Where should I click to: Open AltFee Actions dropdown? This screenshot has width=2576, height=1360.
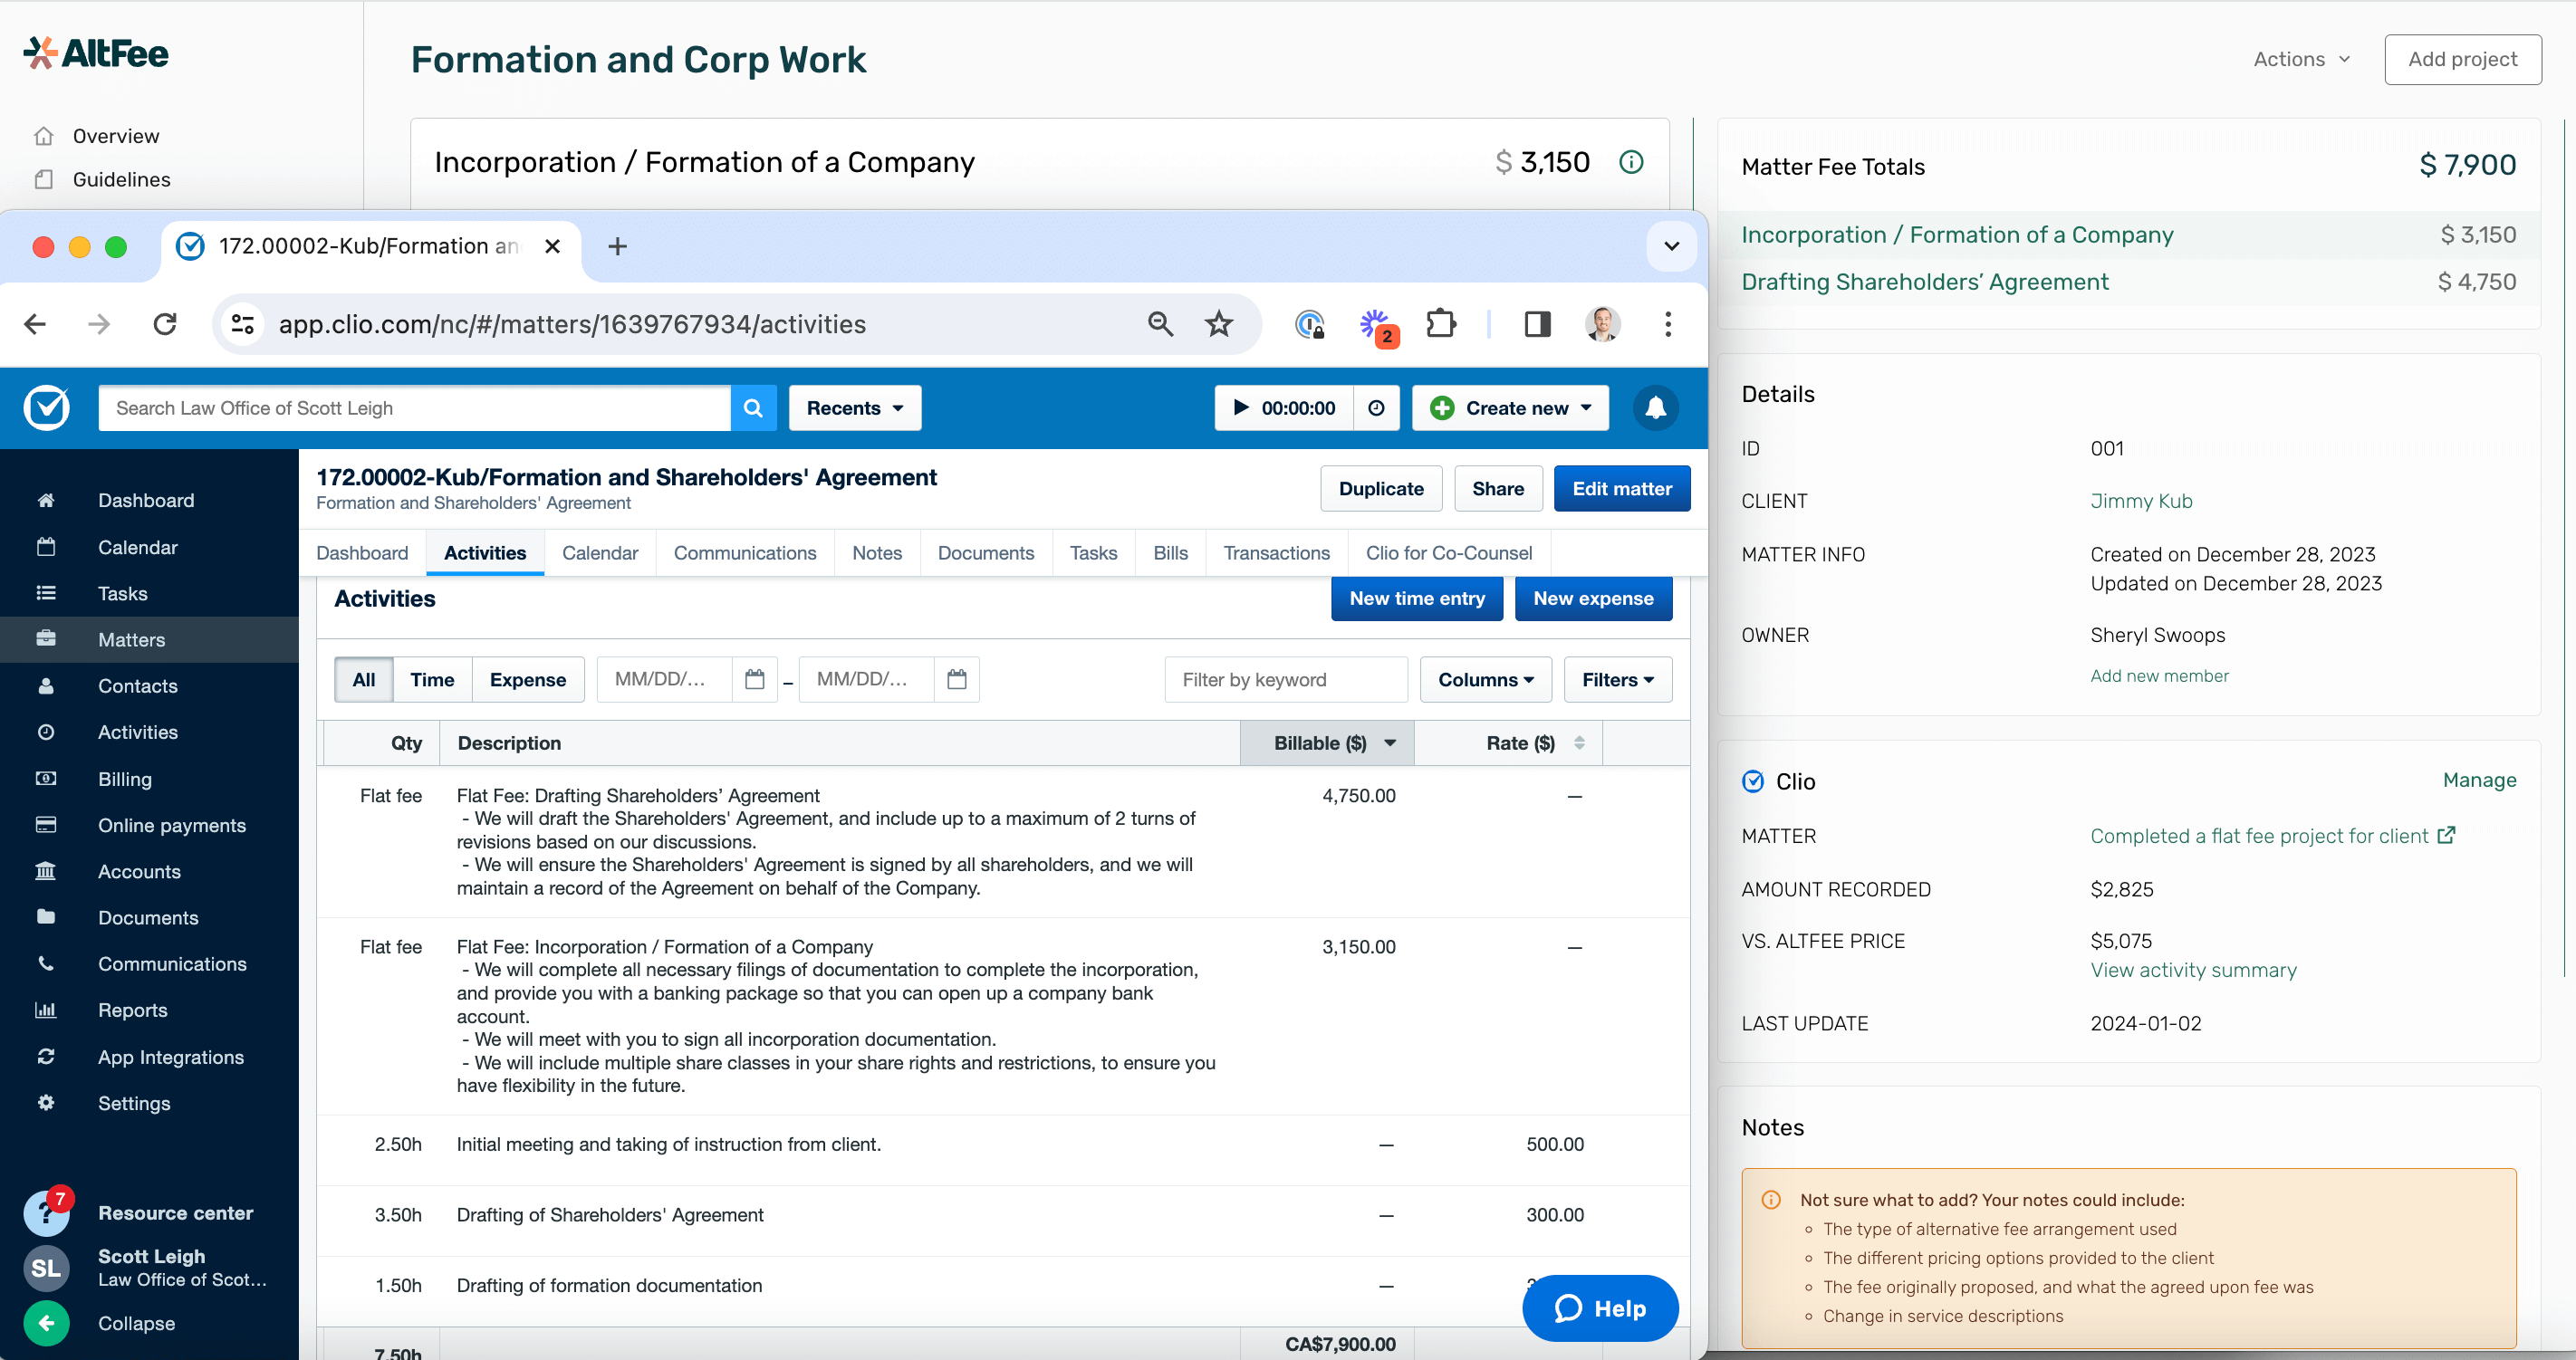[x=2302, y=59]
